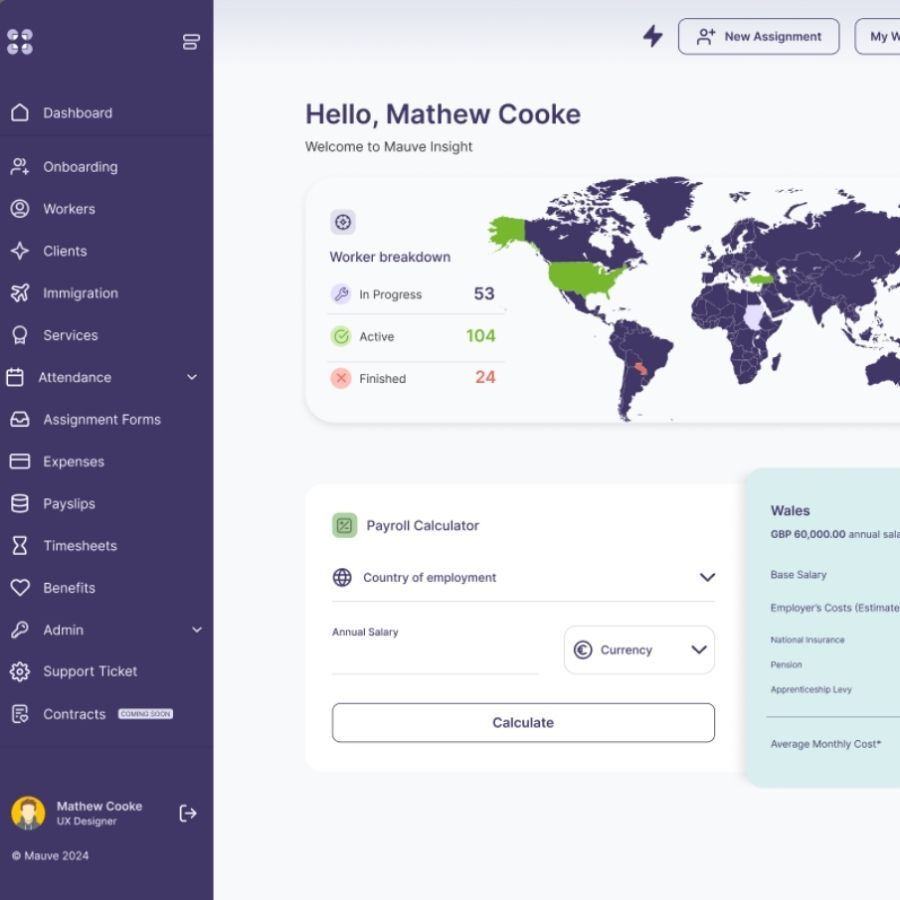
Task: Click the Services award icon
Action: (x=20, y=335)
